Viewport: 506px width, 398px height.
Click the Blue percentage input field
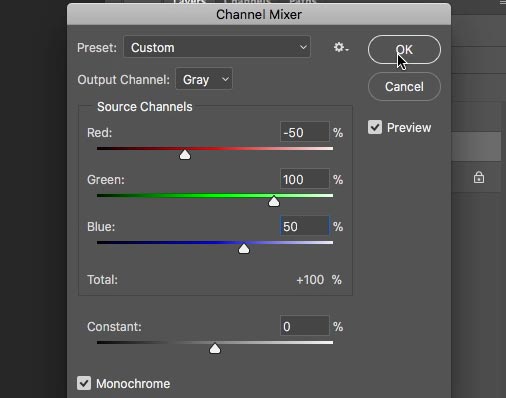tap(305, 226)
